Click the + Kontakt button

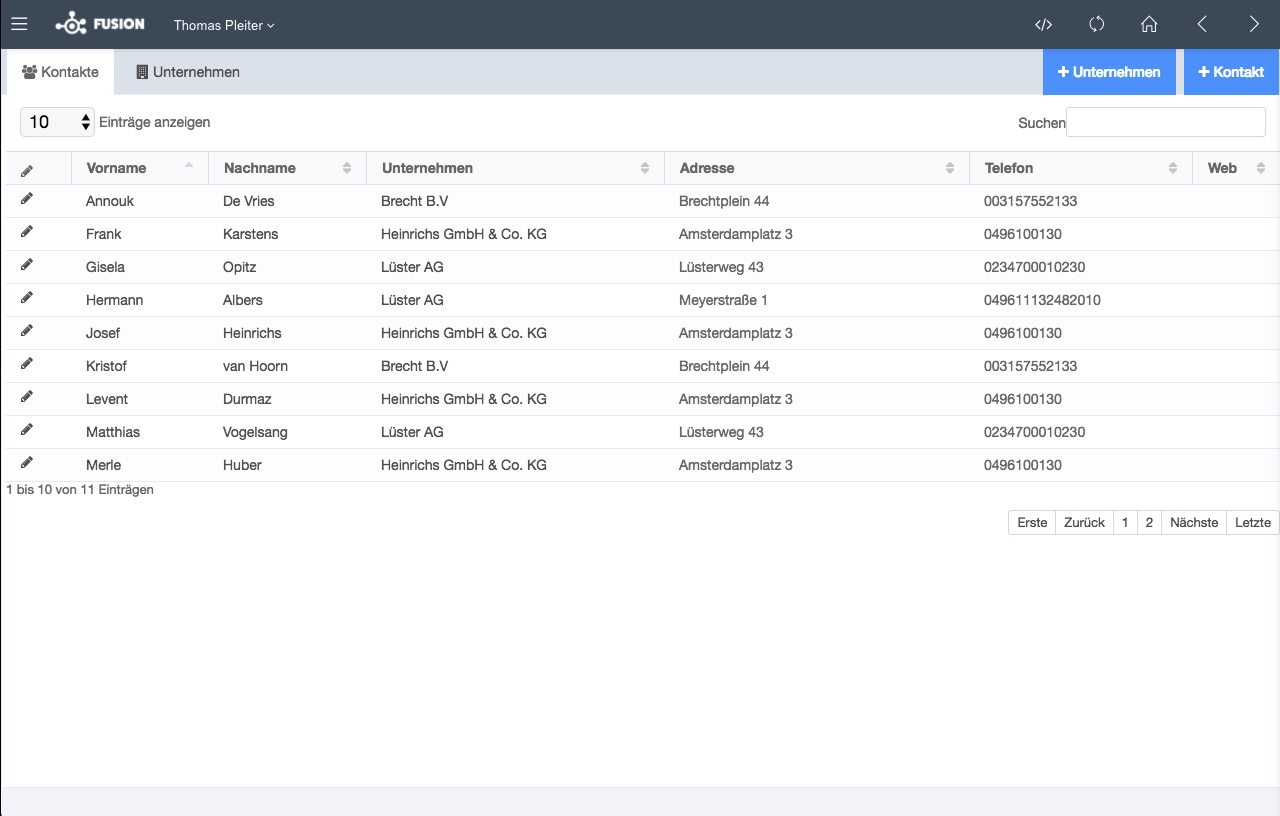[x=1231, y=72]
